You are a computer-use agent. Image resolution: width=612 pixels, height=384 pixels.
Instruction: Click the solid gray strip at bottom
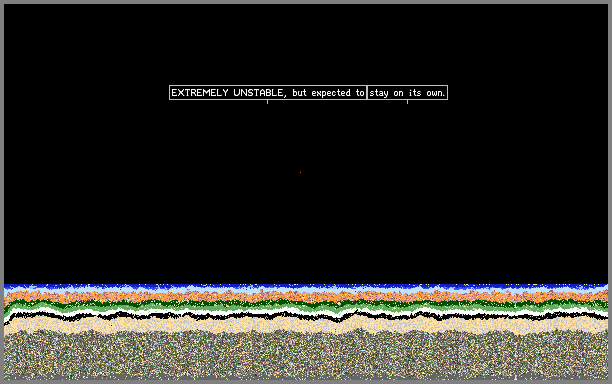[306, 379]
